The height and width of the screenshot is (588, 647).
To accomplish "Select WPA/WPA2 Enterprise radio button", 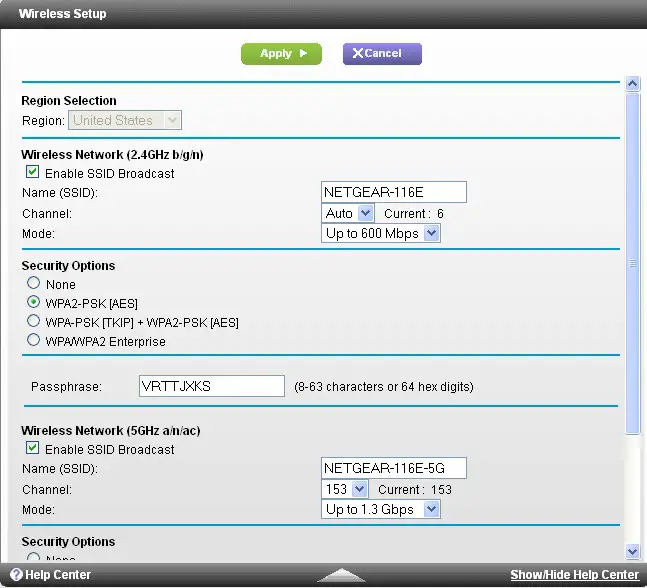I will click(x=34, y=341).
